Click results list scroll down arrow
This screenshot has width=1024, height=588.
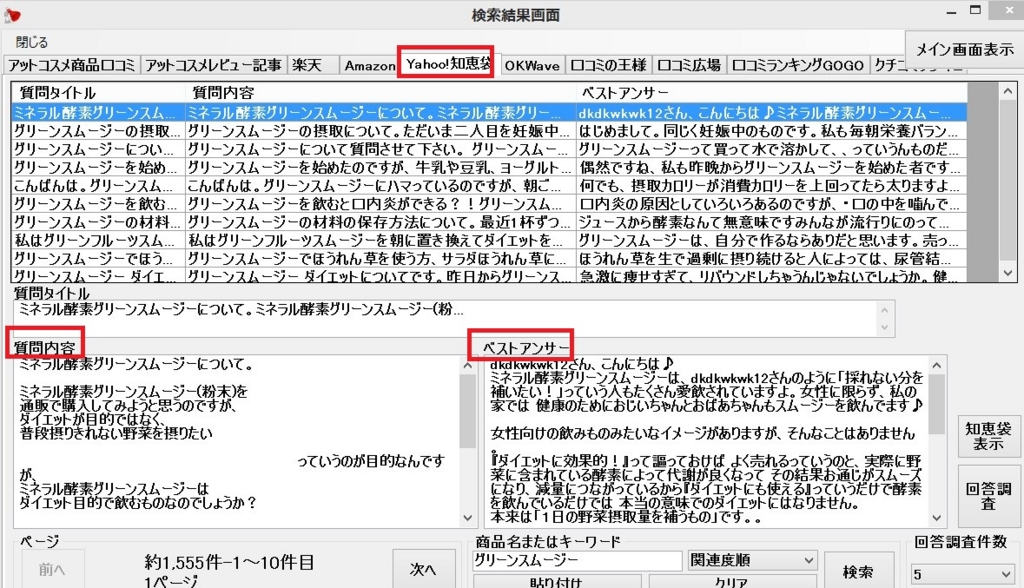pyautogui.click(x=1007, y=273)
